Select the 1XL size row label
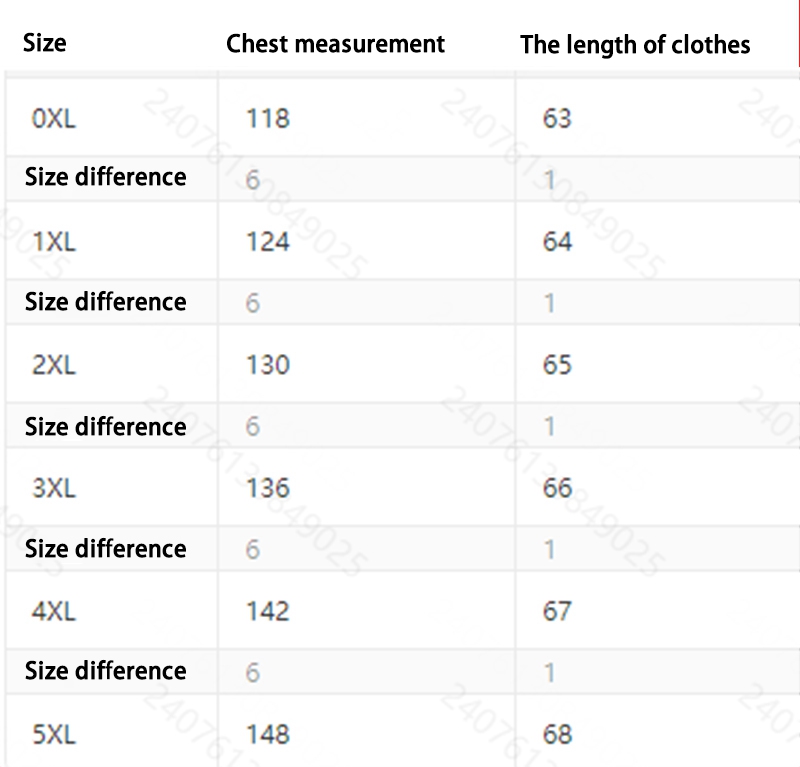Image resolution: width=800 pixels, height=767 pixels. coord(54,241)
